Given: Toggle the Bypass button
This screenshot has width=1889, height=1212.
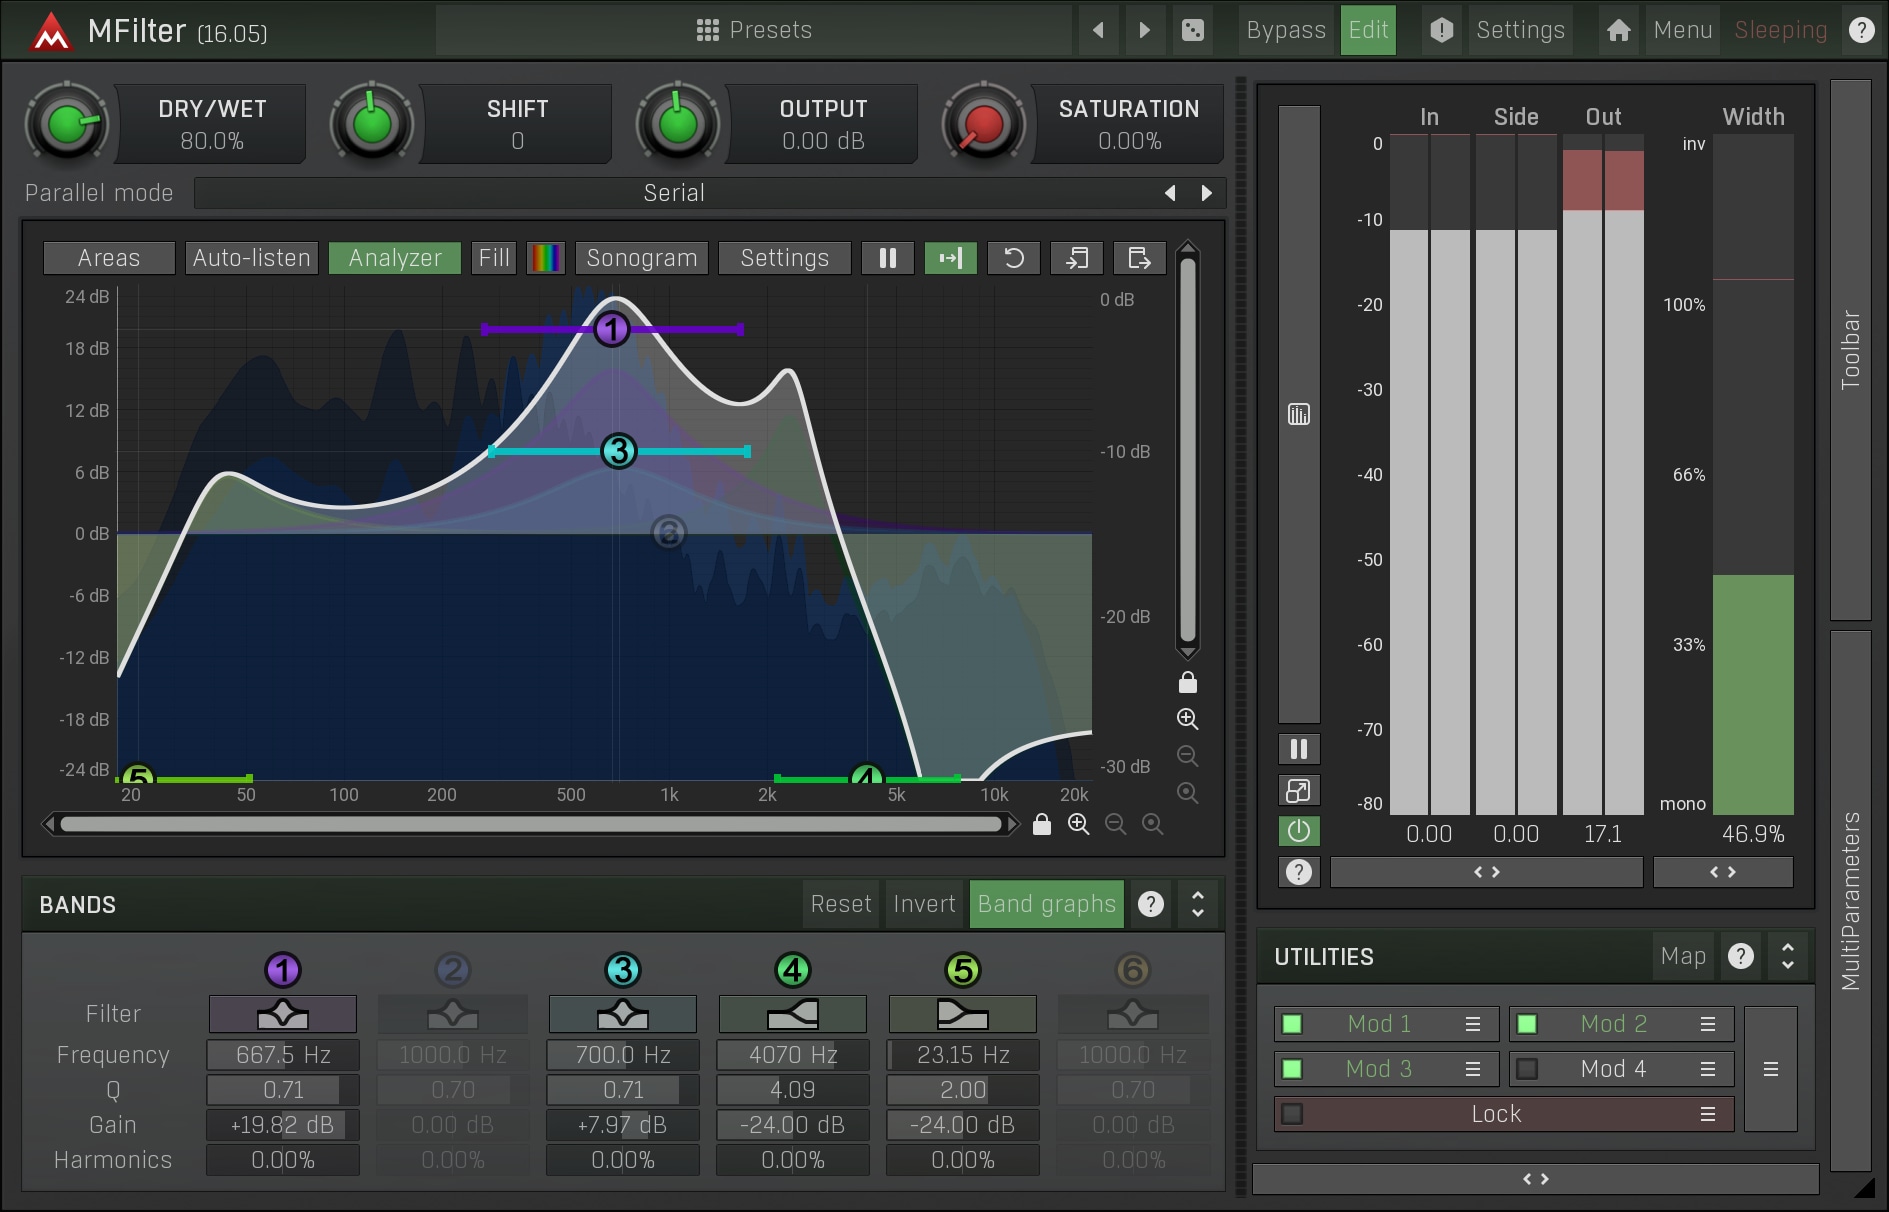Looking at the screenshot, I should point(1286,30).
